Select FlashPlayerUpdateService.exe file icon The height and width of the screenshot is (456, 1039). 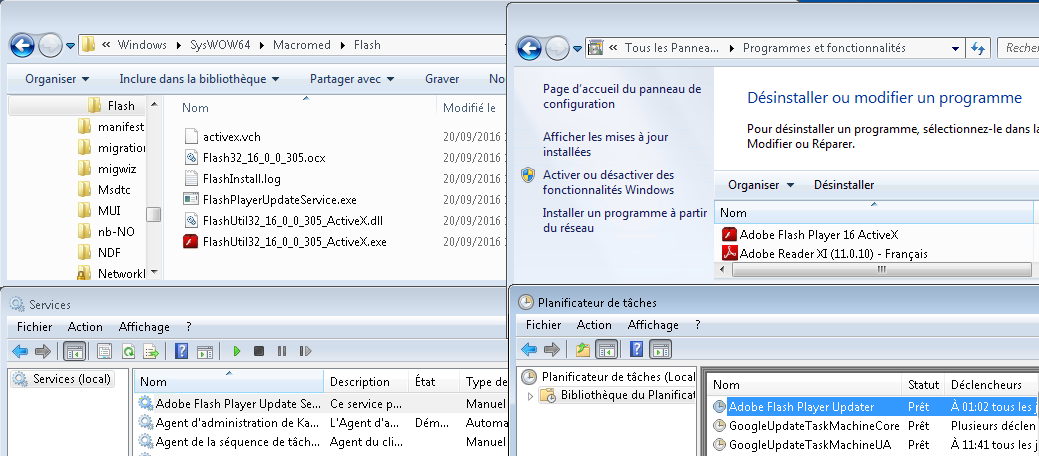pyautogui.click(x=191, y=200)
